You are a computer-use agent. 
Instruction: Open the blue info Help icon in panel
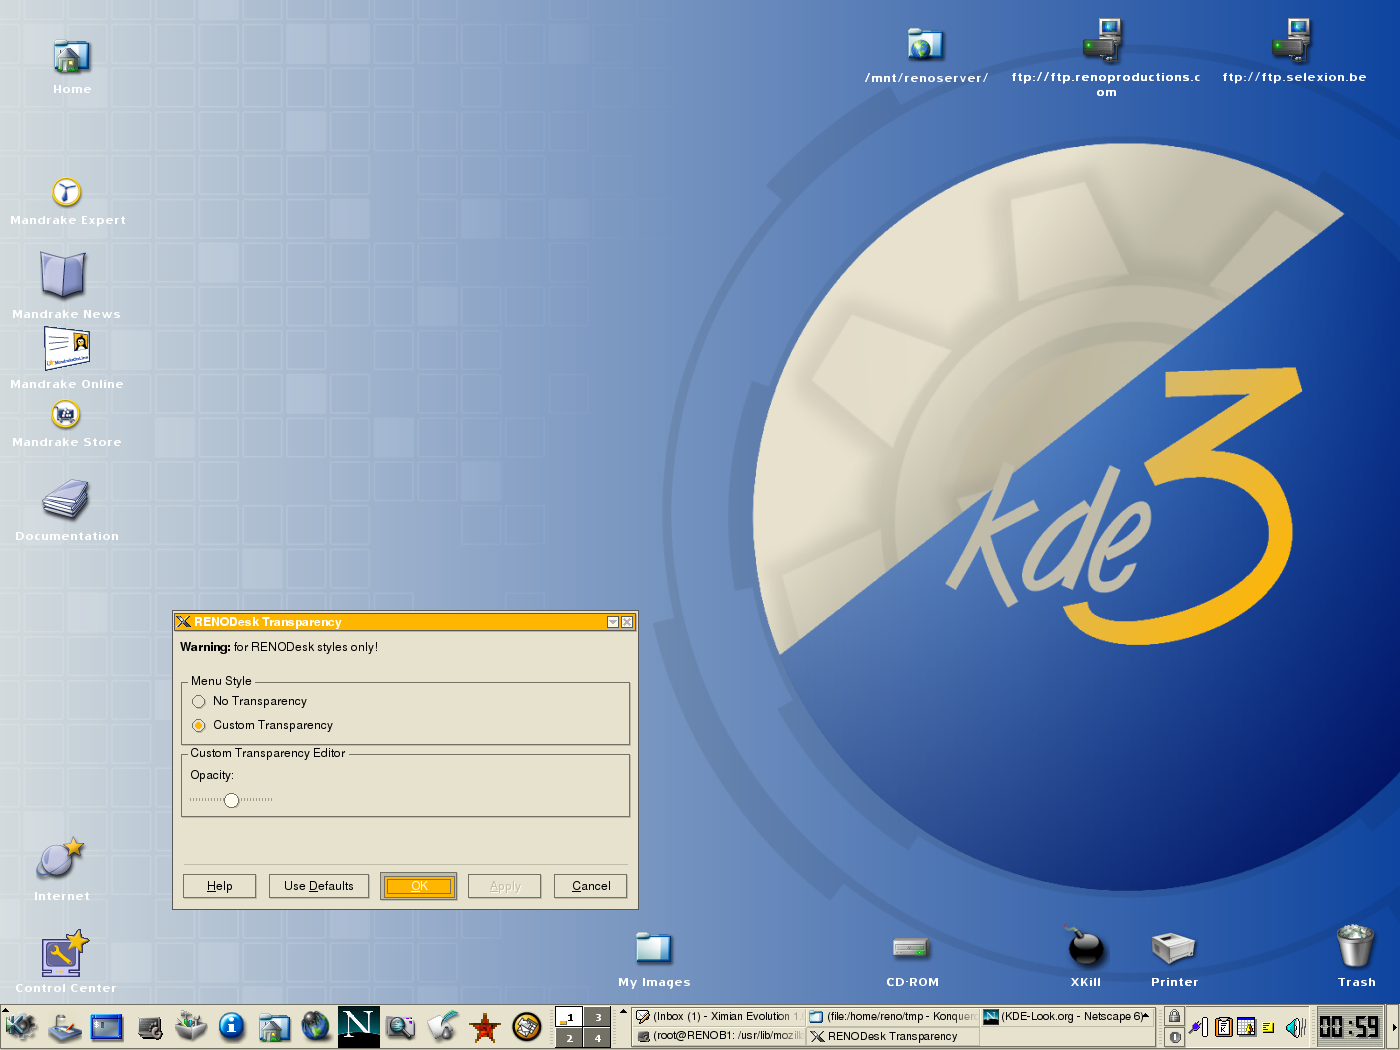coord(232,1026)
